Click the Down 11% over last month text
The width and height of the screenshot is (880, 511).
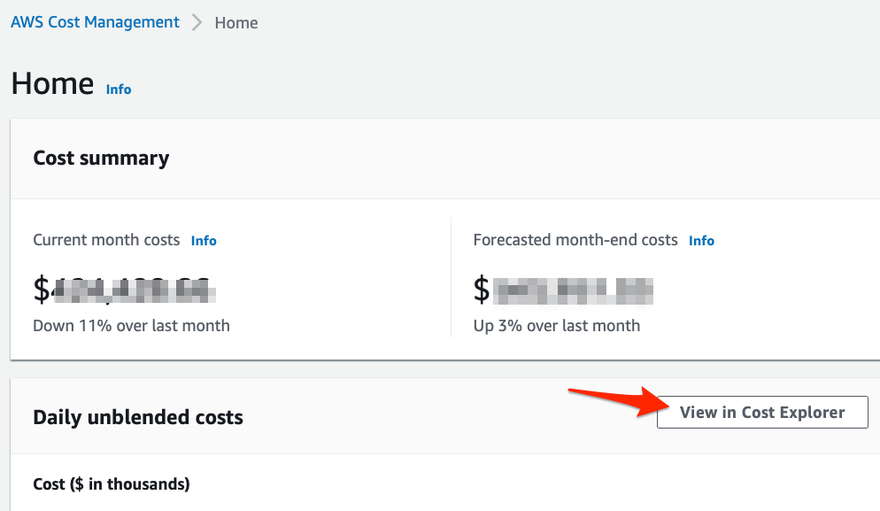click(131, 325)
